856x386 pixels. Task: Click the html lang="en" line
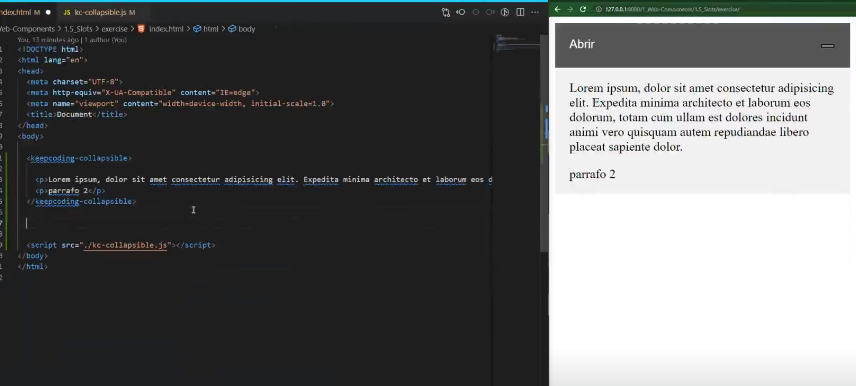[52, 60]
